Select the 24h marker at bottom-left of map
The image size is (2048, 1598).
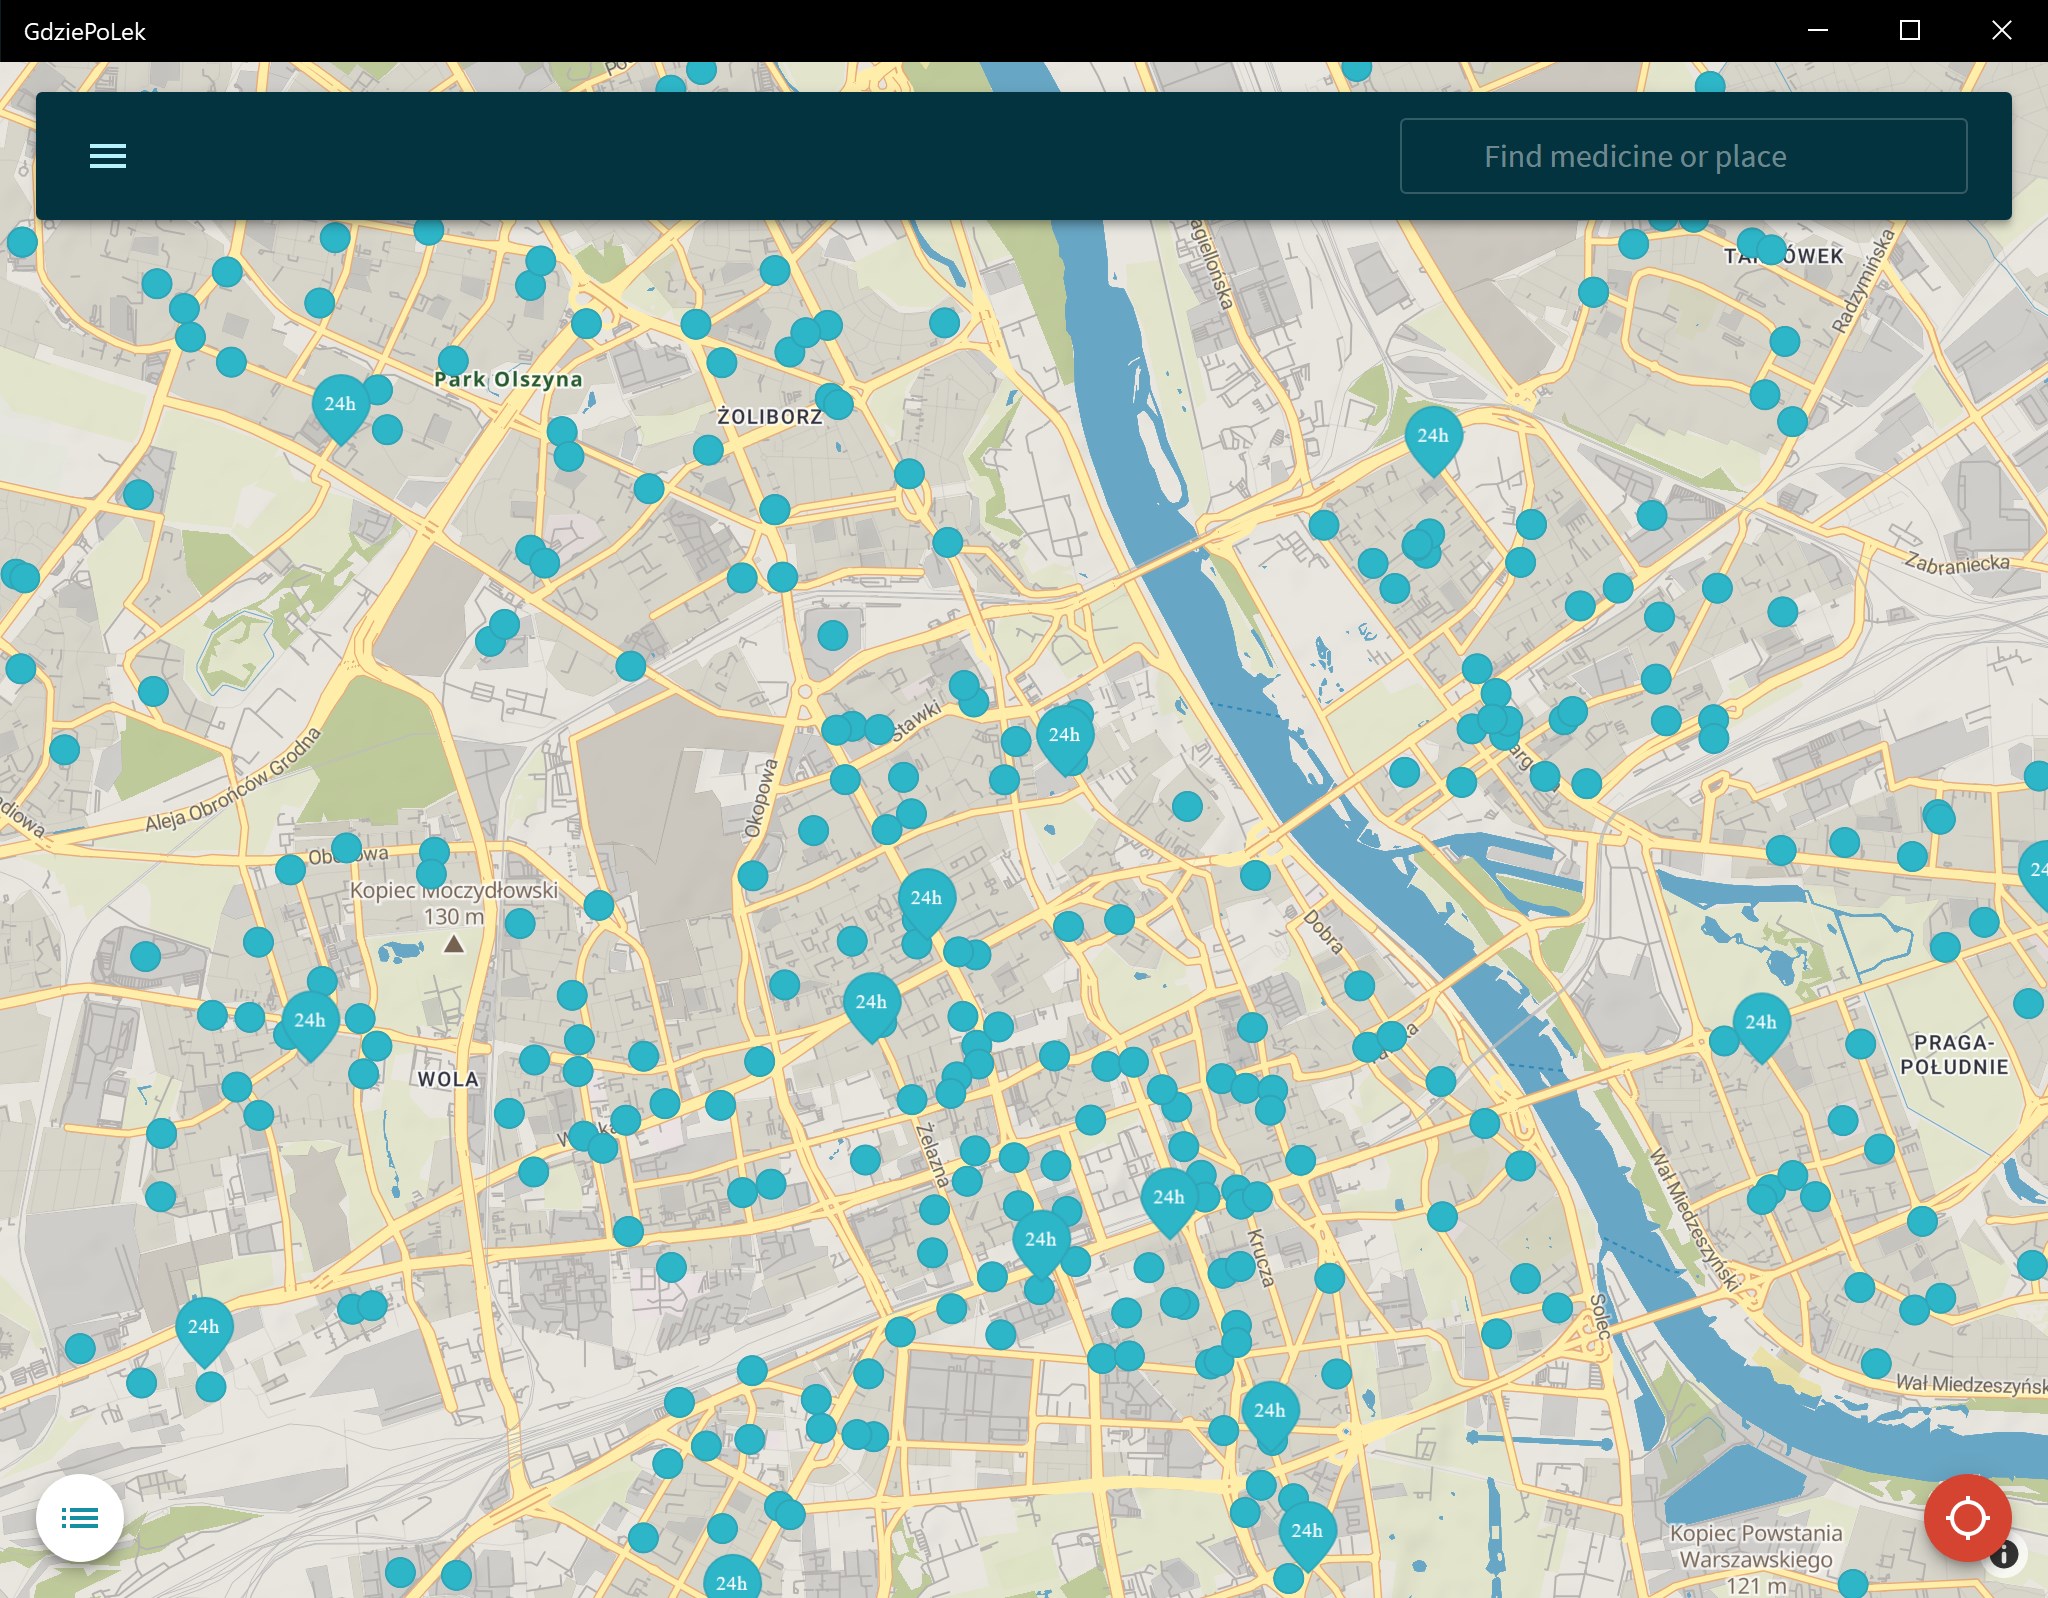pos(203,1327)
